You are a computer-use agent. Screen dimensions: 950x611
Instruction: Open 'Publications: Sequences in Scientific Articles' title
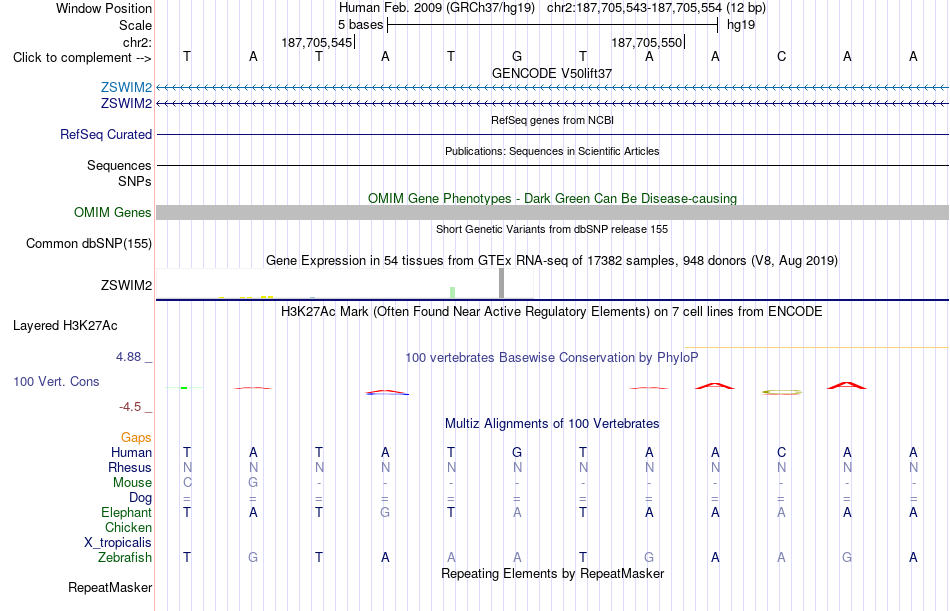point(552,151)
